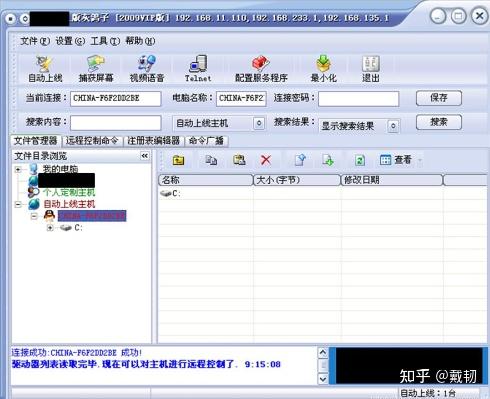490x399 pixels.
Task: Click the paste icon in file toolbar
Action: point(239,160)
